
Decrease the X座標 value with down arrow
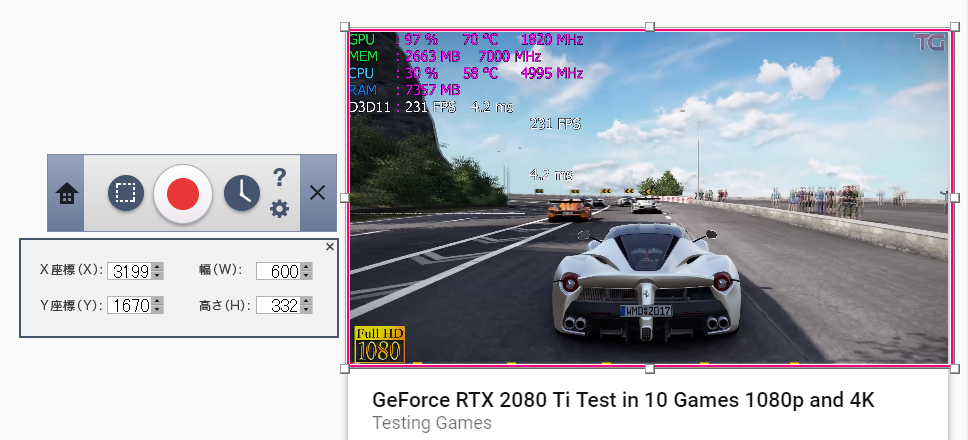pos(158,275)
